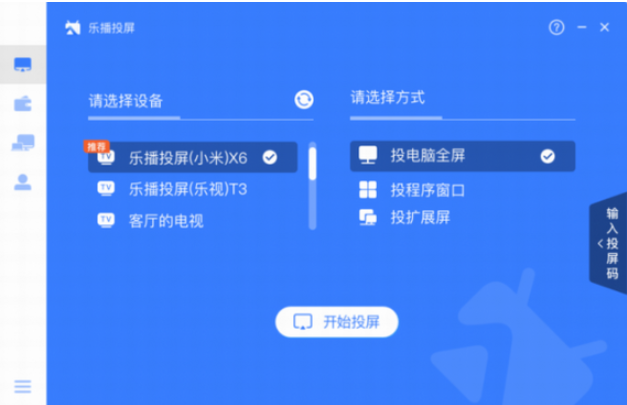Open the user account sidebar icon
This screenshot has height=405, width=627.
[x=23, y=182]
